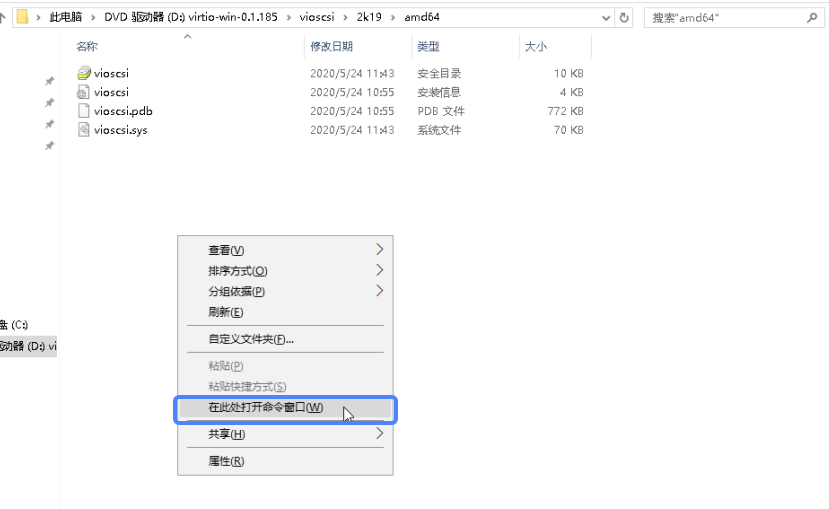The height and width of the screenshot is (509, 829).
Task: Expand the chevron after virtio-win-0.1.185 in the breadcrumb
Action: 289,17
